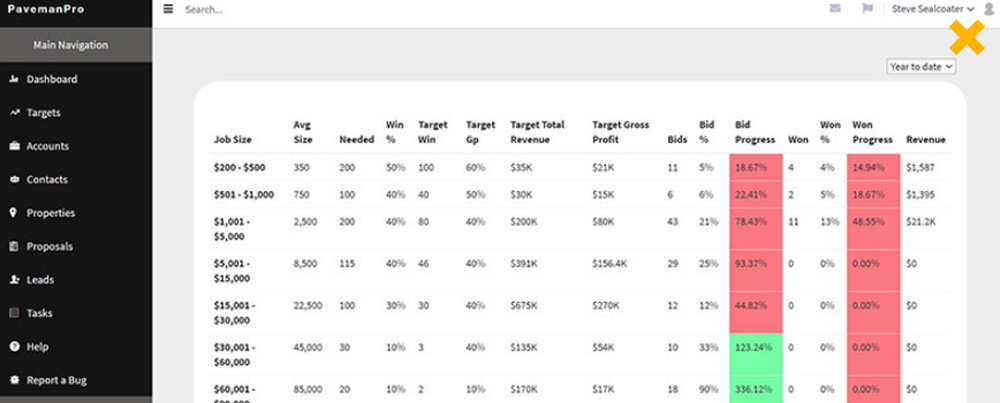Click the Dashboard gauge icon in sidebar
1000x403 pixels.
pos(14,79)
